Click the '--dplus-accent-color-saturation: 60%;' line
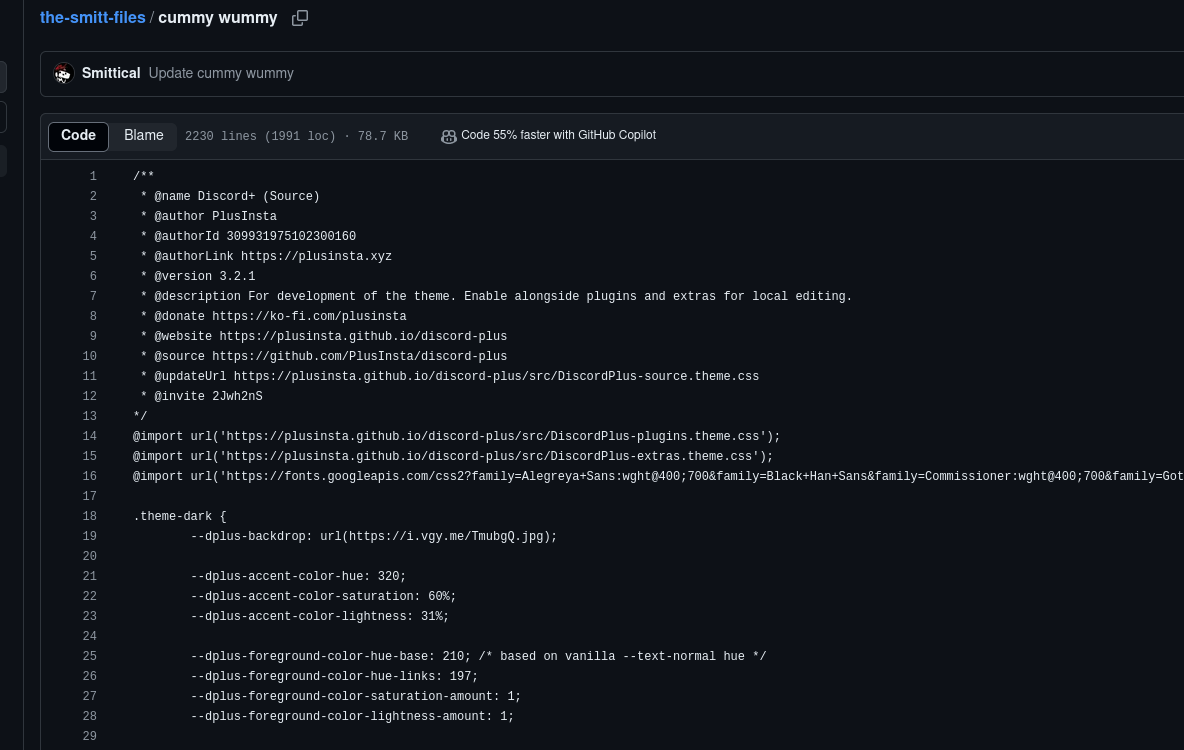The image size is (1184, 750). pos(323,597)
